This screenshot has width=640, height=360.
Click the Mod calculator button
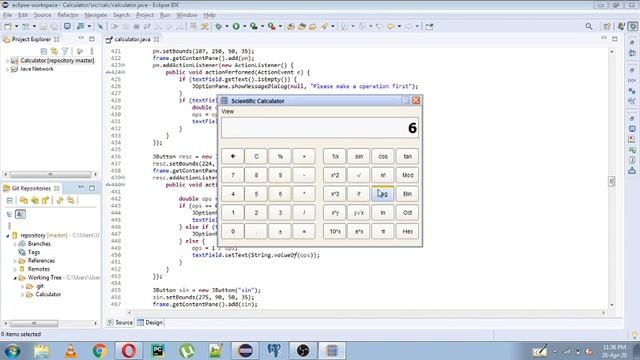pos(407,175)
